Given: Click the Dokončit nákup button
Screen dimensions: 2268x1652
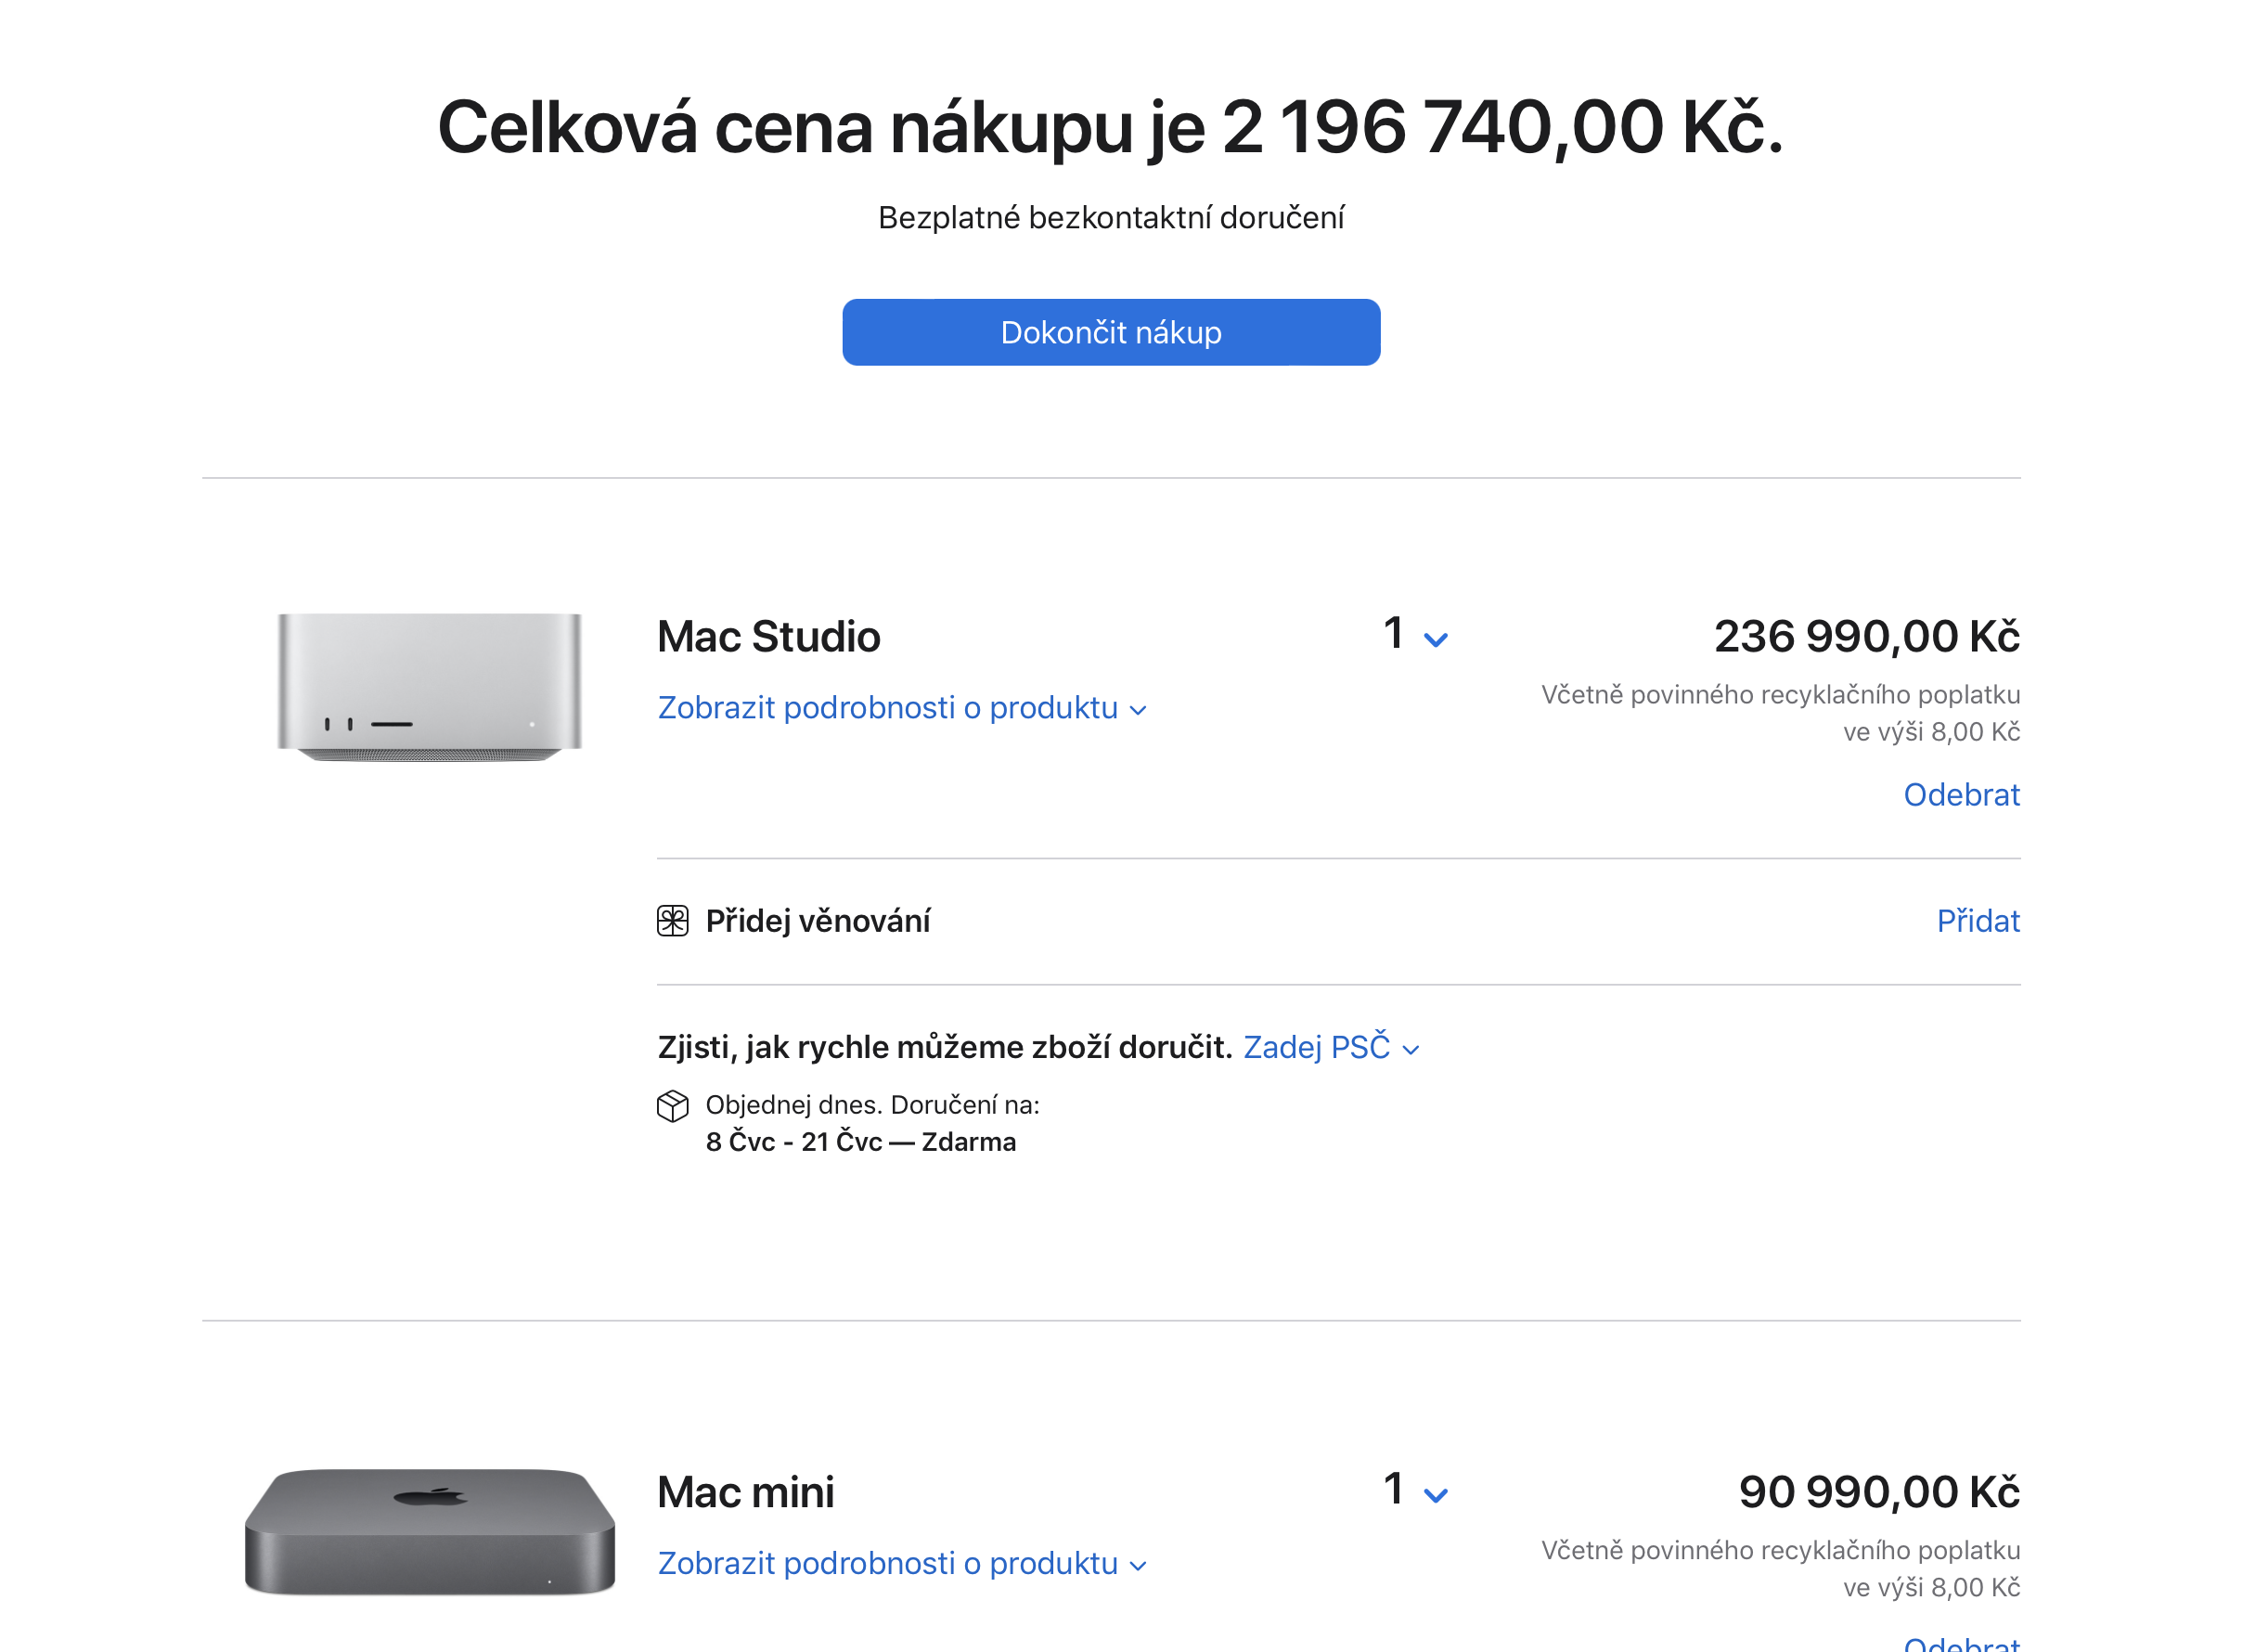Looking at the screenshot, I should pyautogui.click(x=1110, y=332).
